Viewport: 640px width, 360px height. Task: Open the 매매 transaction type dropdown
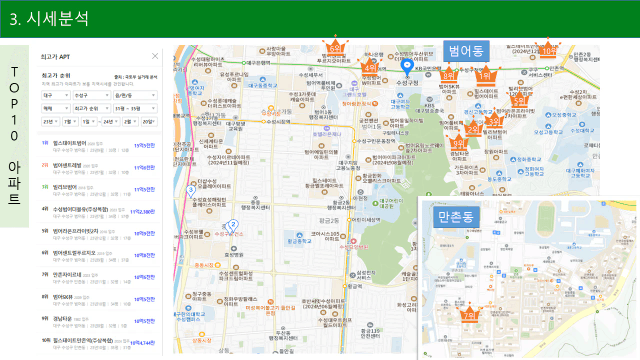(56, 108)
